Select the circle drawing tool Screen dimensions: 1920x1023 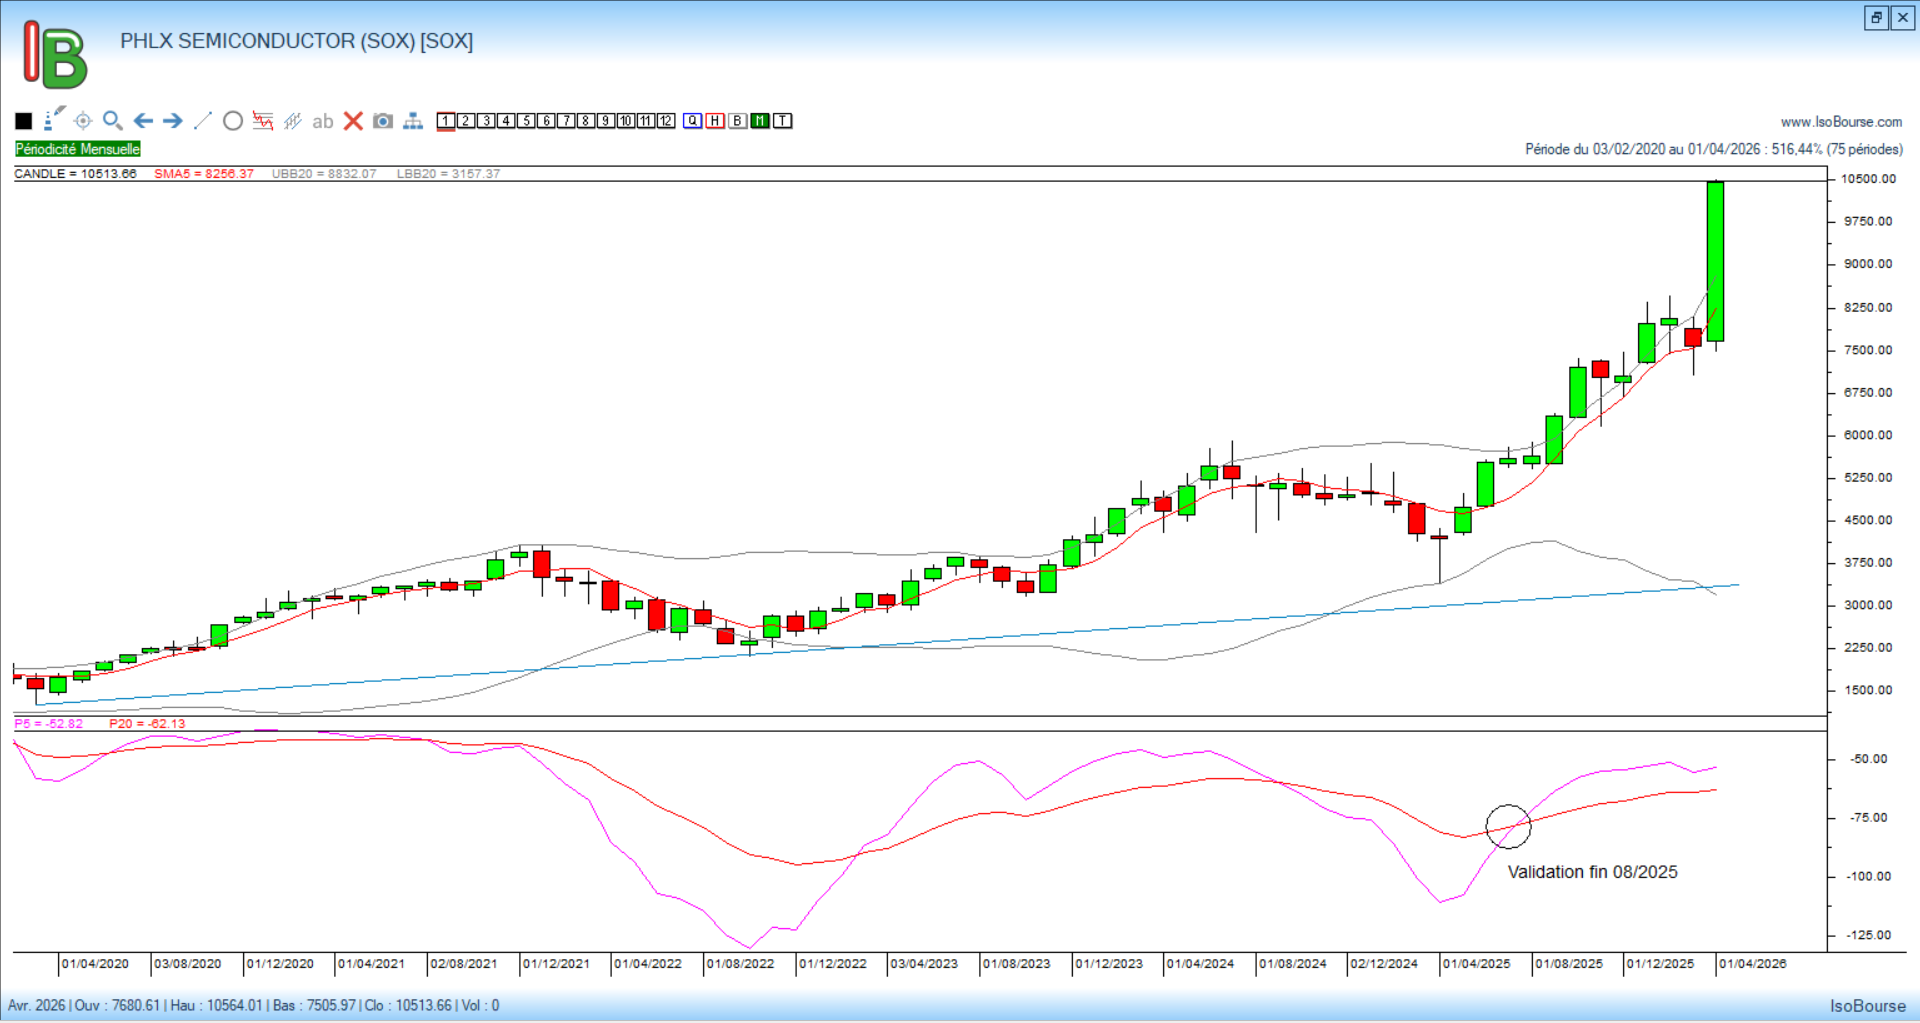[x=233, y=121]
